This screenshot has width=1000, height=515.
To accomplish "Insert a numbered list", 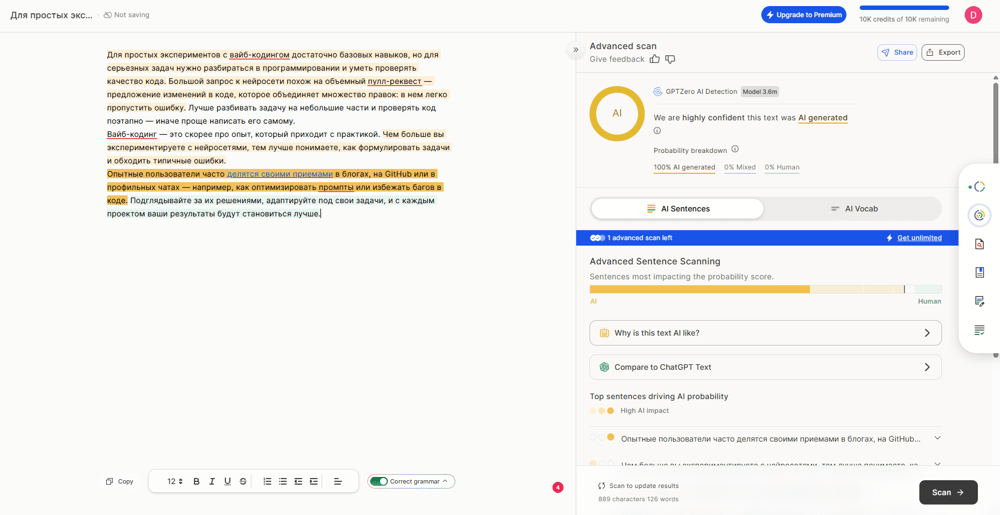I will tap(267, 481).
